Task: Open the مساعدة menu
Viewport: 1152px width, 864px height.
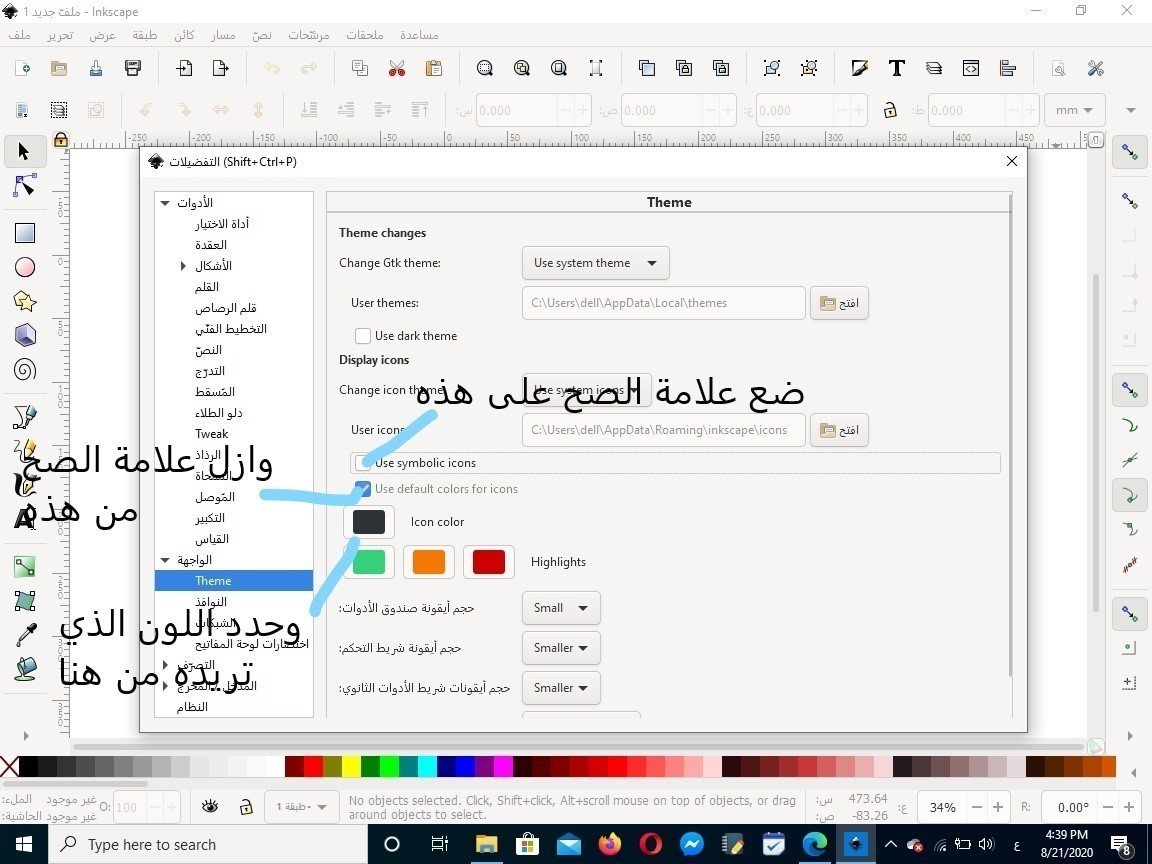Action: [x=419, y=35]
